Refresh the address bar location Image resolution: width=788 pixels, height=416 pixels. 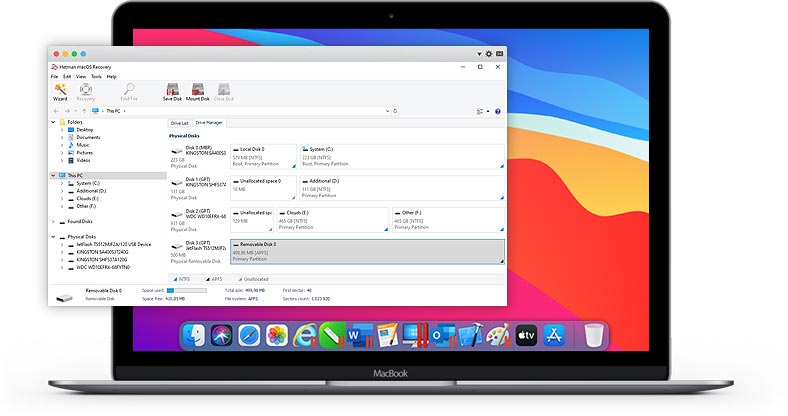[395, 111]
